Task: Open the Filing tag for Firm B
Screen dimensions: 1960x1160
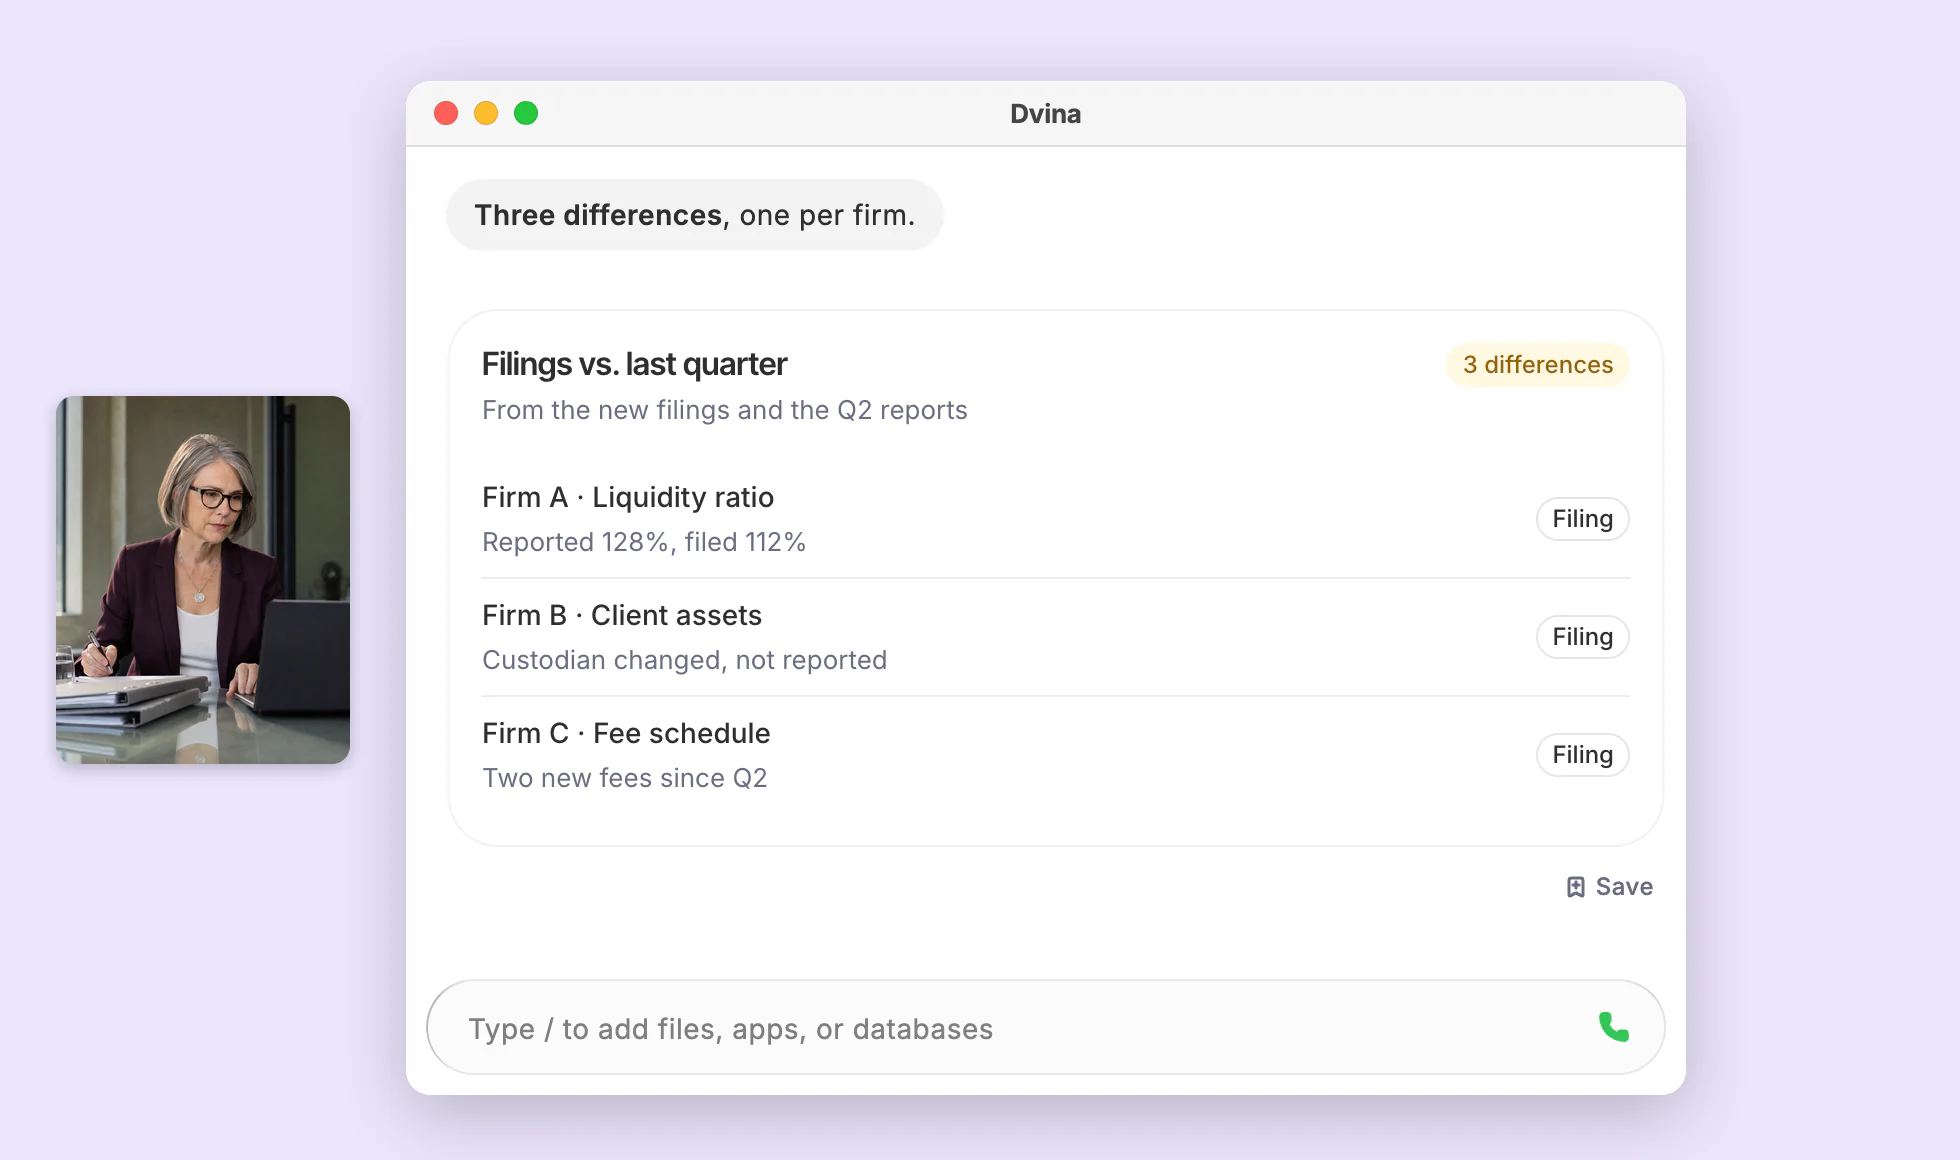Action: [x=1582, y=637]
